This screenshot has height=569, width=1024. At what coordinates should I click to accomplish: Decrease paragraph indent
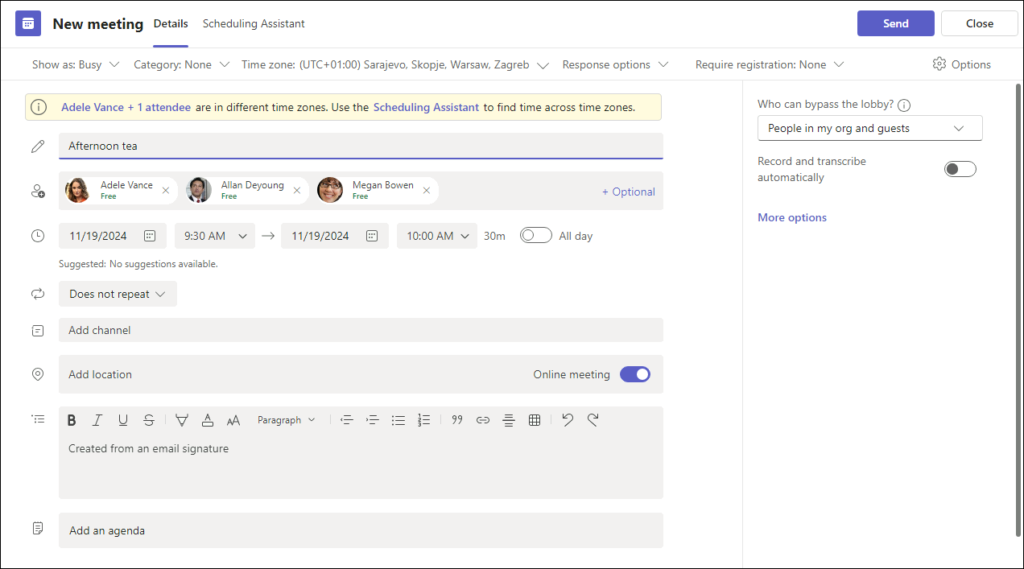click(x=347, y=420)
